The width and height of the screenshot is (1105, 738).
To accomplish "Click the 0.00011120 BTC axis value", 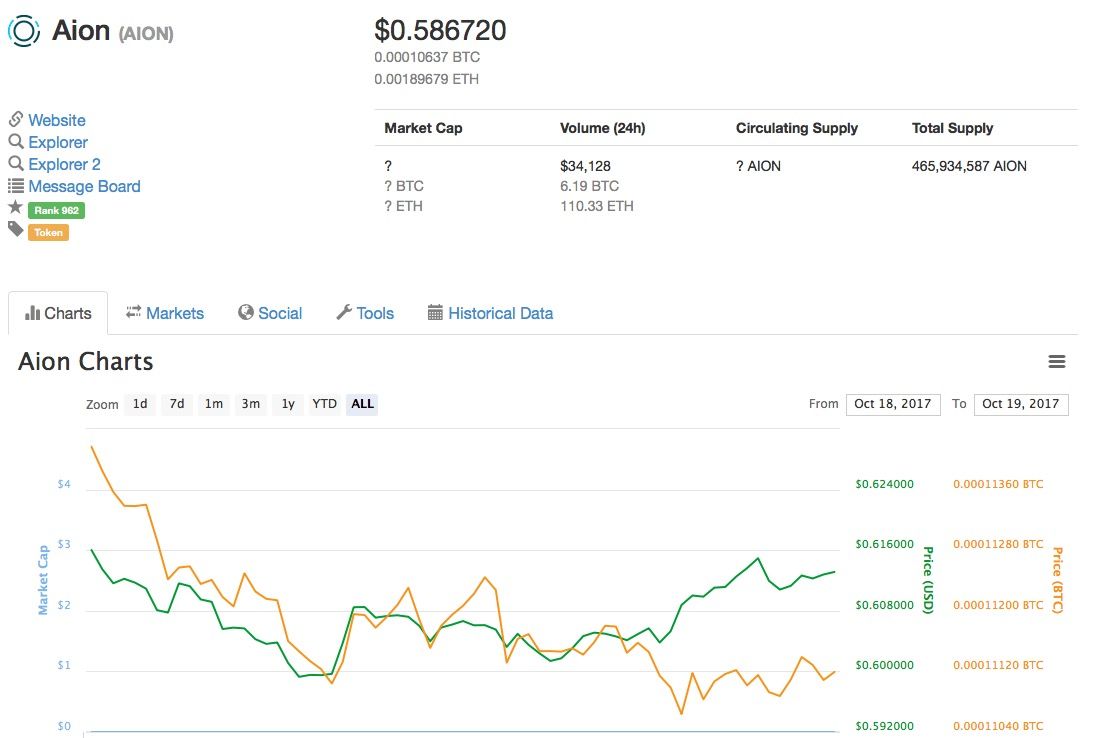I will (998, 665).
